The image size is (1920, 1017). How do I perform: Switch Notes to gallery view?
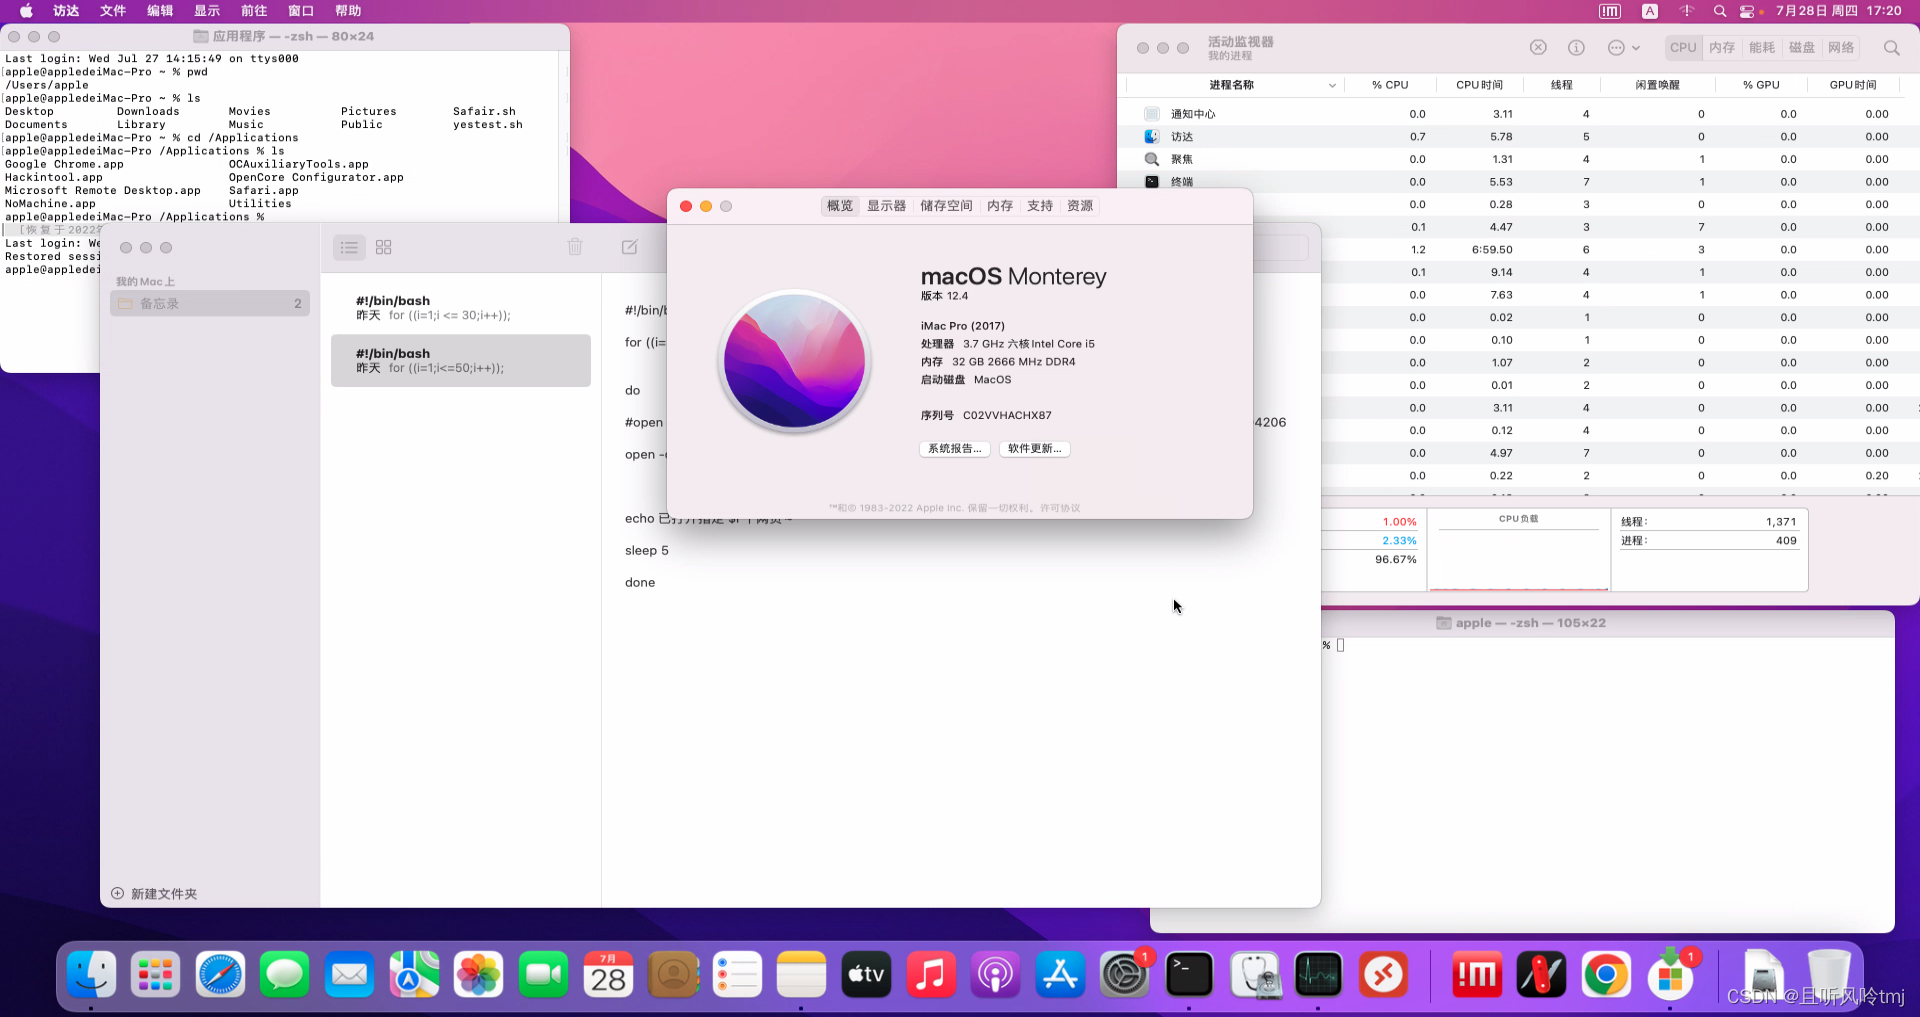click(384, 247)
